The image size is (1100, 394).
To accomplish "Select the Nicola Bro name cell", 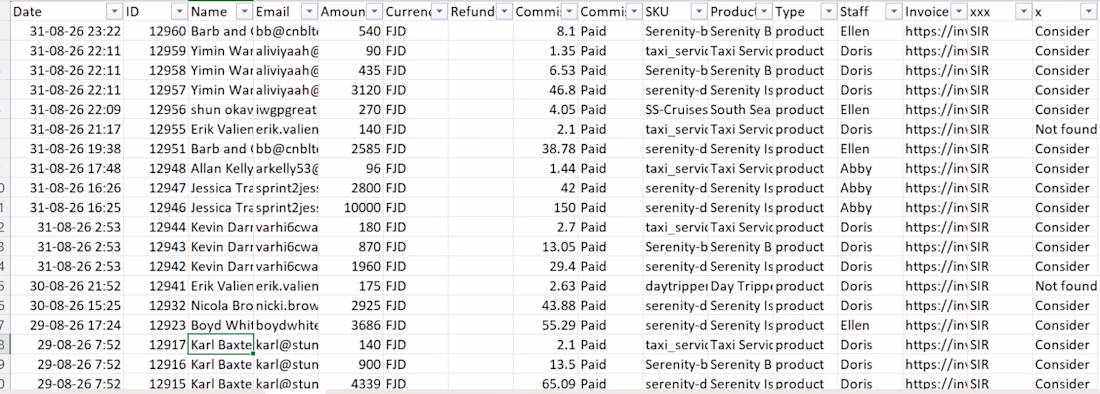I will [221, 306].
